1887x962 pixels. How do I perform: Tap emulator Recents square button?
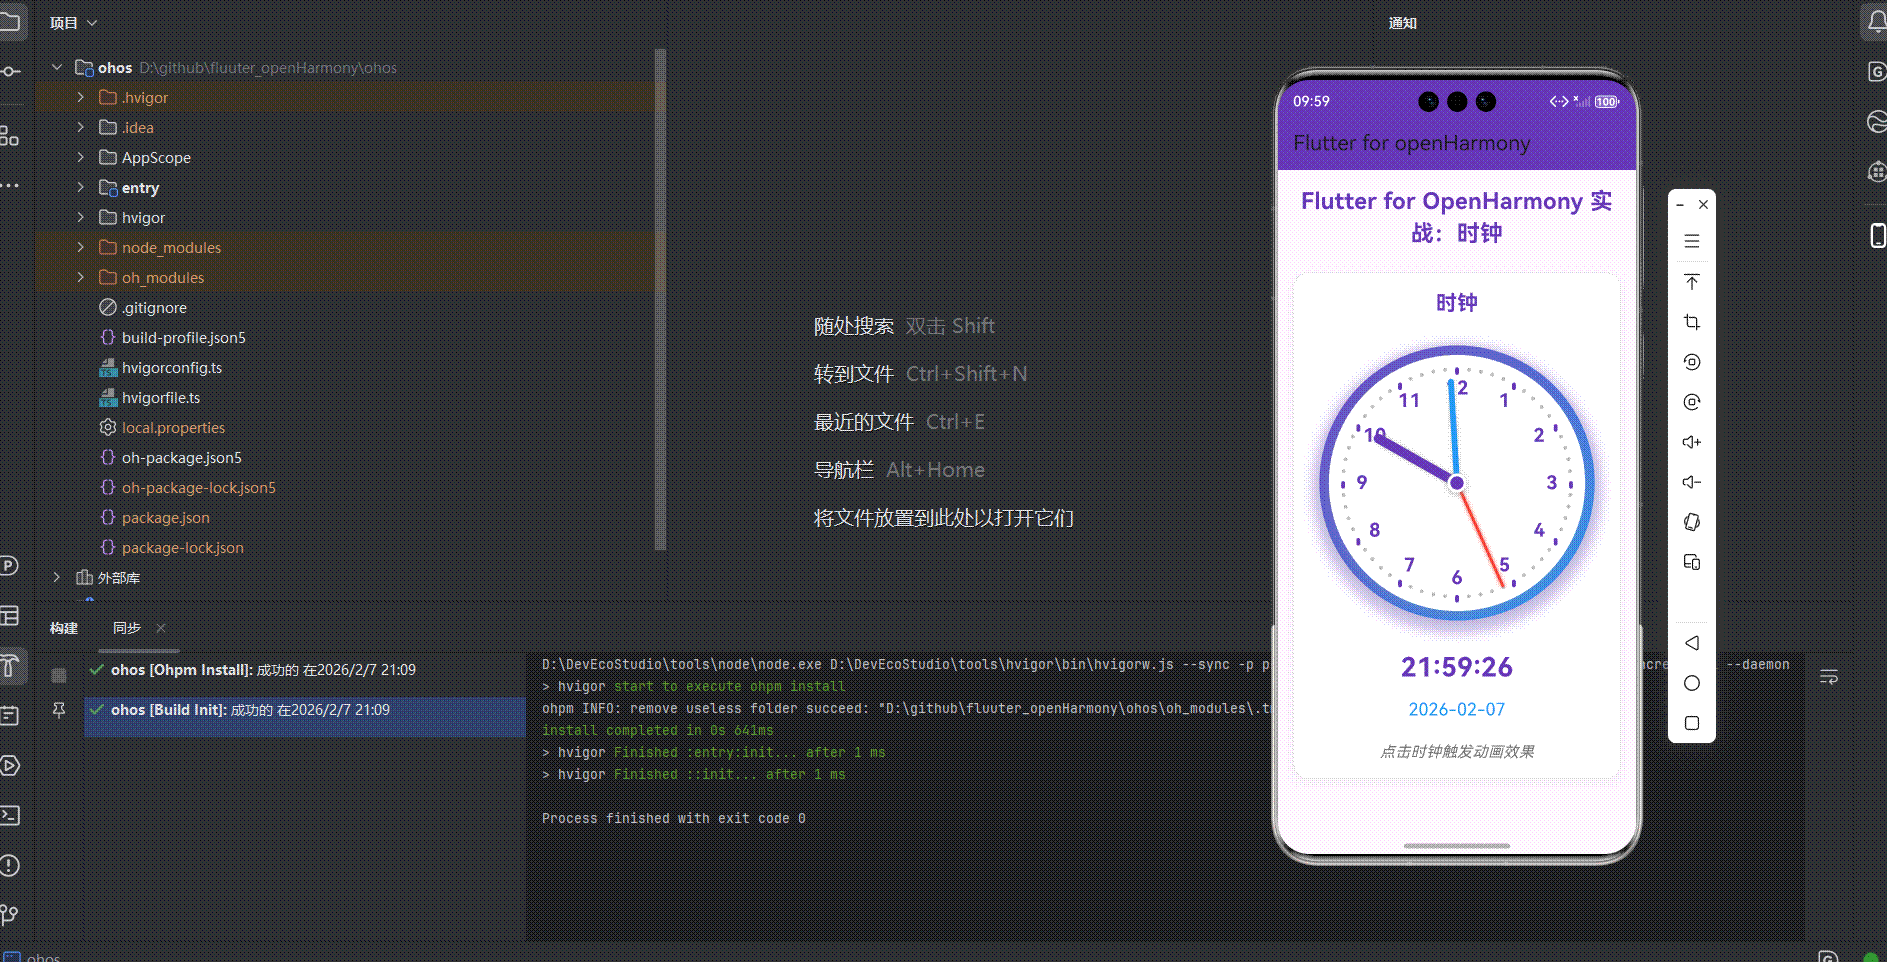tap(1692, 723)
